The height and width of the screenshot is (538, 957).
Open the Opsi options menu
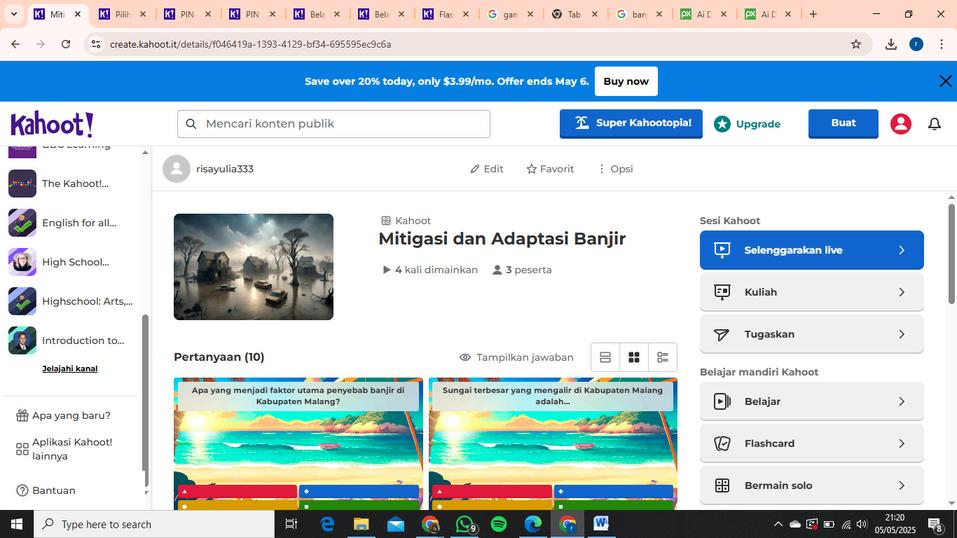pyautogui.click(x=615, y=169)
